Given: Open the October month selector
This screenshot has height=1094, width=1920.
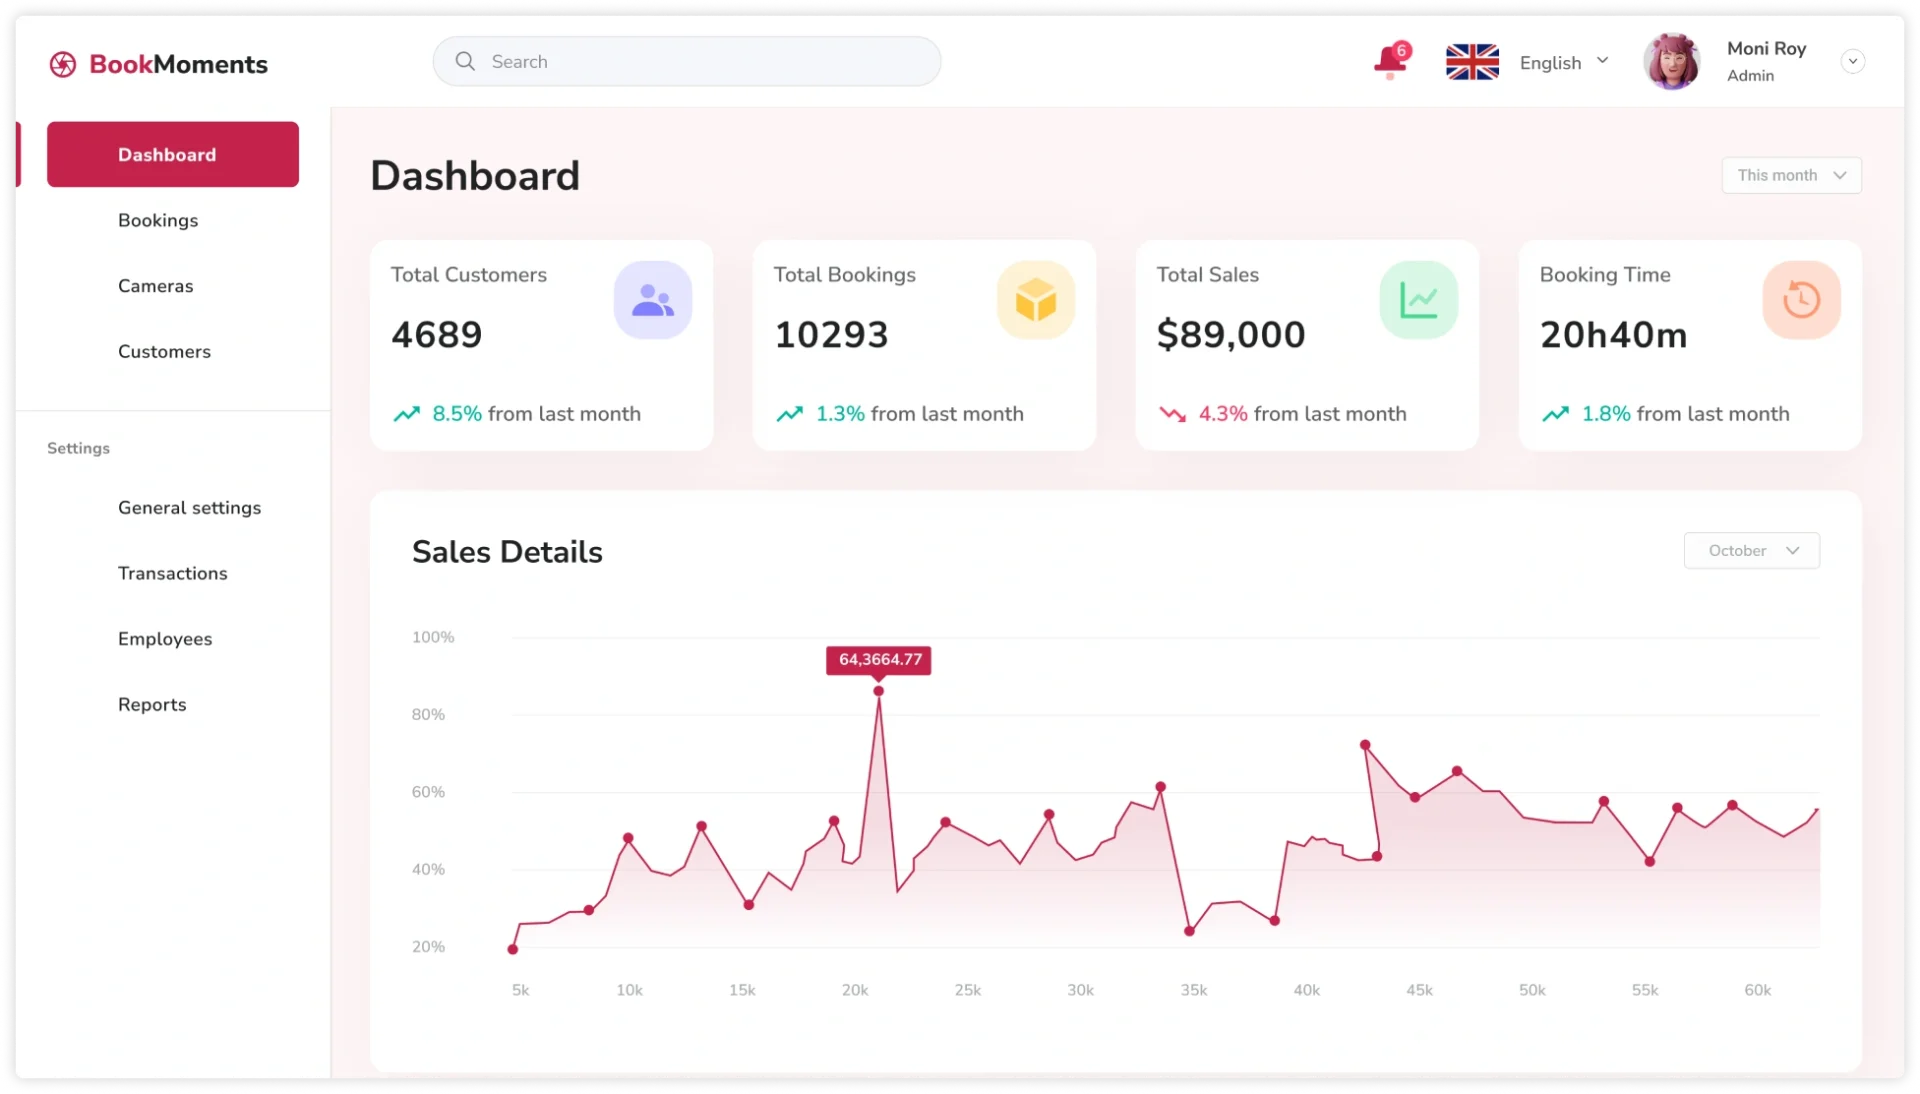Looking at the screenshot, I should click(x=1752, y=551).
